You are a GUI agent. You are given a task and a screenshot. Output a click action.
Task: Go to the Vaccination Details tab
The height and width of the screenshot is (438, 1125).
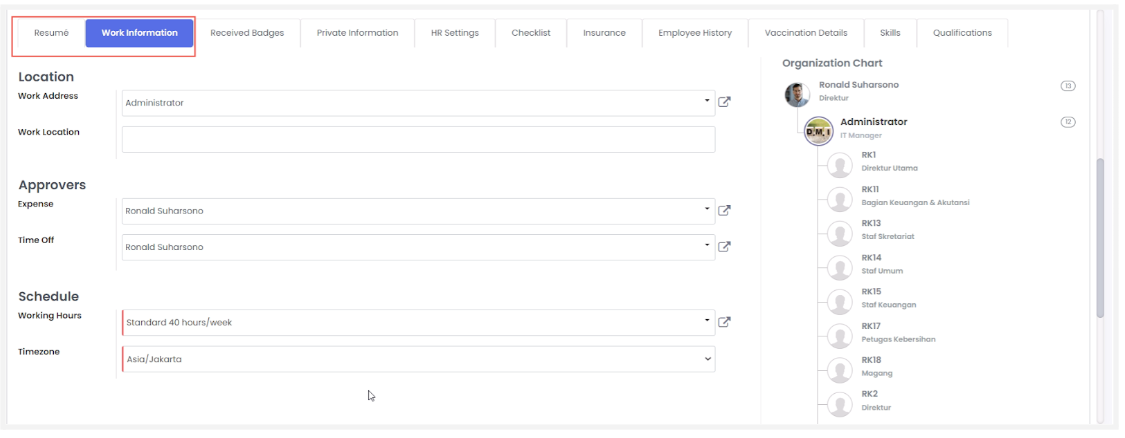(x=805, y=33)
